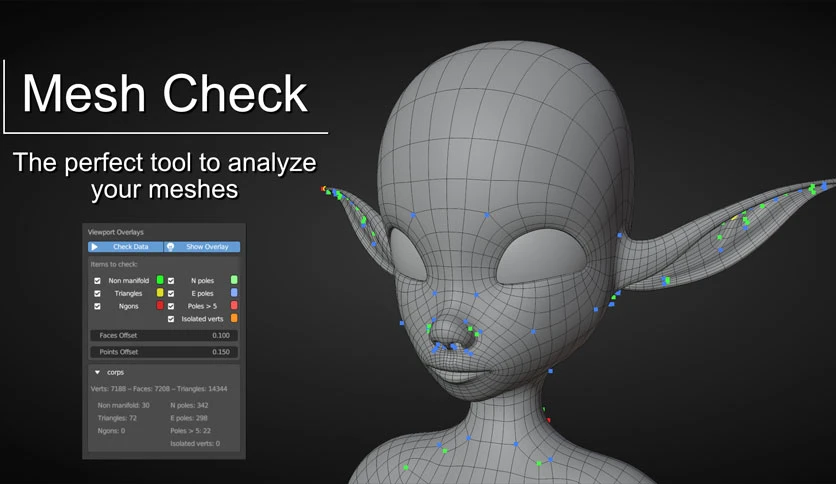Select the 'Viewport Overlays' panel title
This screenshot has width=836, height=484.
(x=116, y=232)
